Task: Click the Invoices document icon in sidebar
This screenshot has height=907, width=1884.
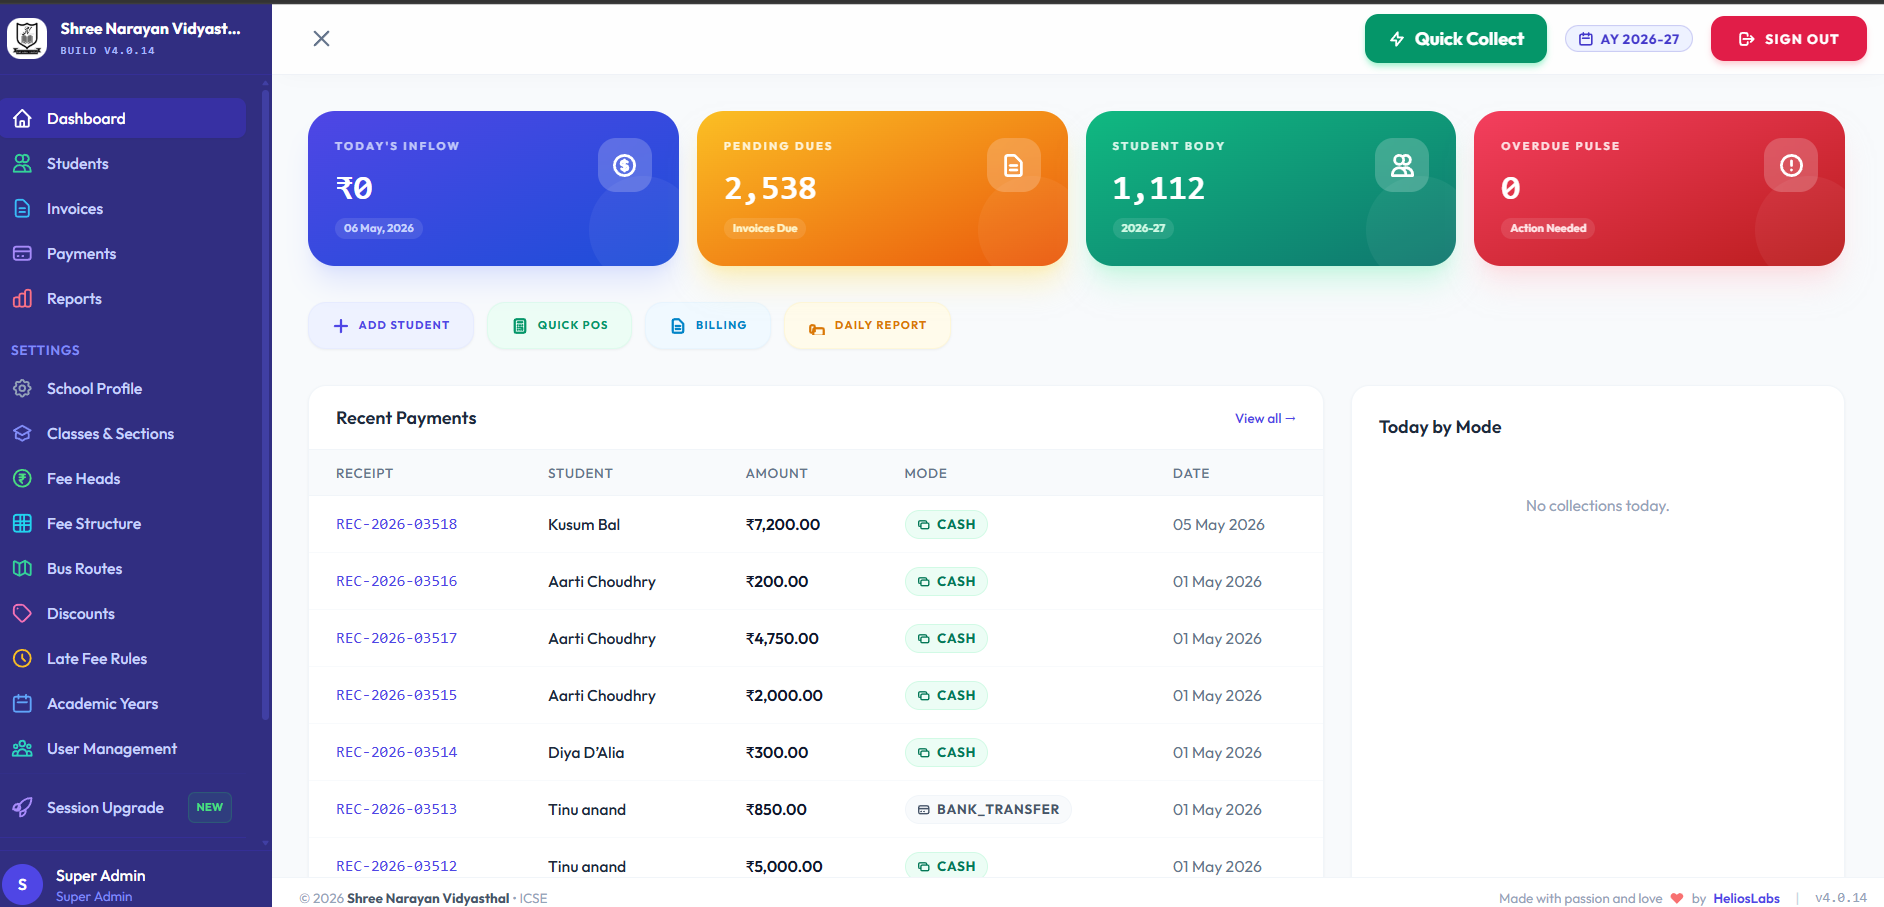Action: coord(22,208)
